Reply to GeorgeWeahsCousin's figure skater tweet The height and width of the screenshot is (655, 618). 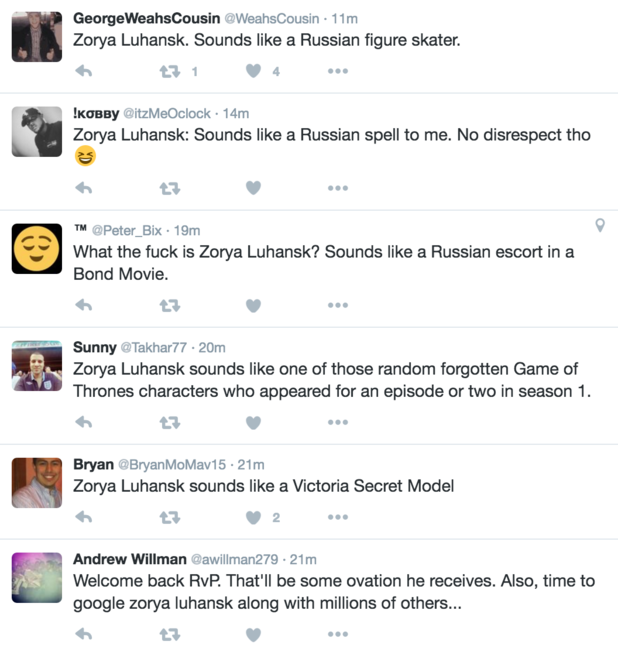(x=84, y=71)
